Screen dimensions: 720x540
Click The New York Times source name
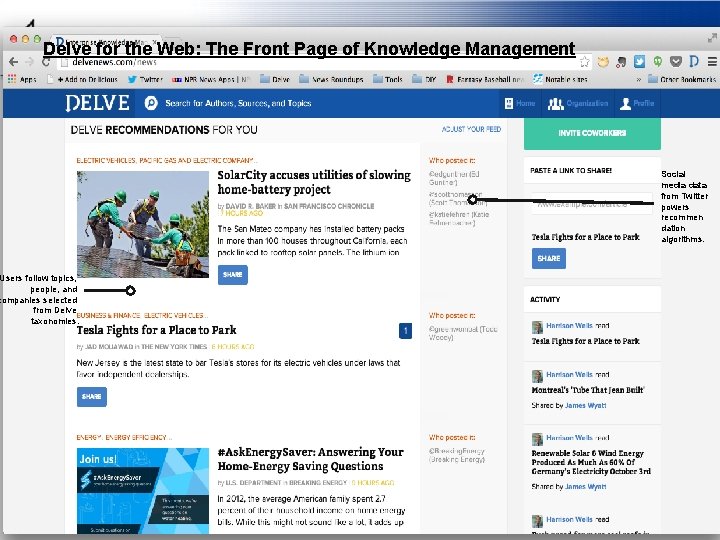click(x=174, y=347)
